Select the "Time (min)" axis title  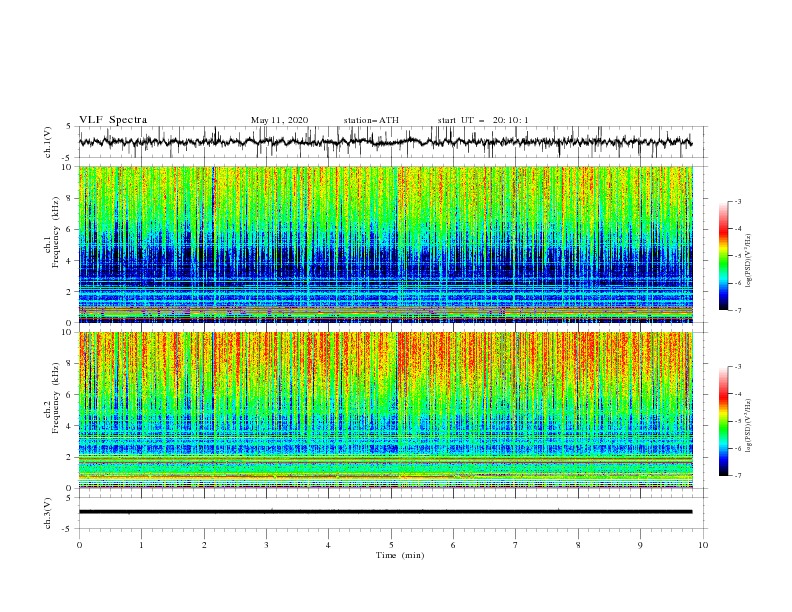(x=400, y=555)
